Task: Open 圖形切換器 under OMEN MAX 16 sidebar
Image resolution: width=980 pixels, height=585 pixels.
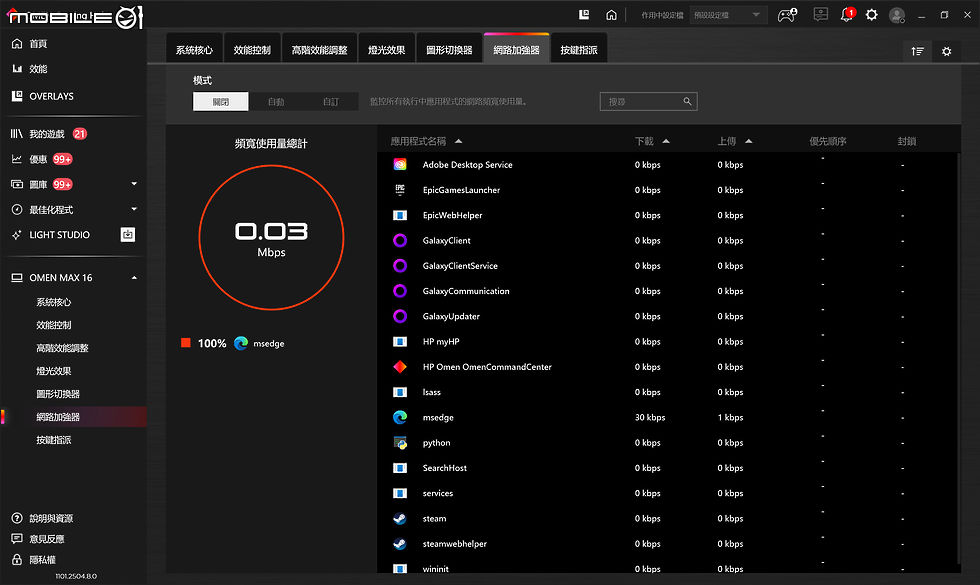Action: 58,394
